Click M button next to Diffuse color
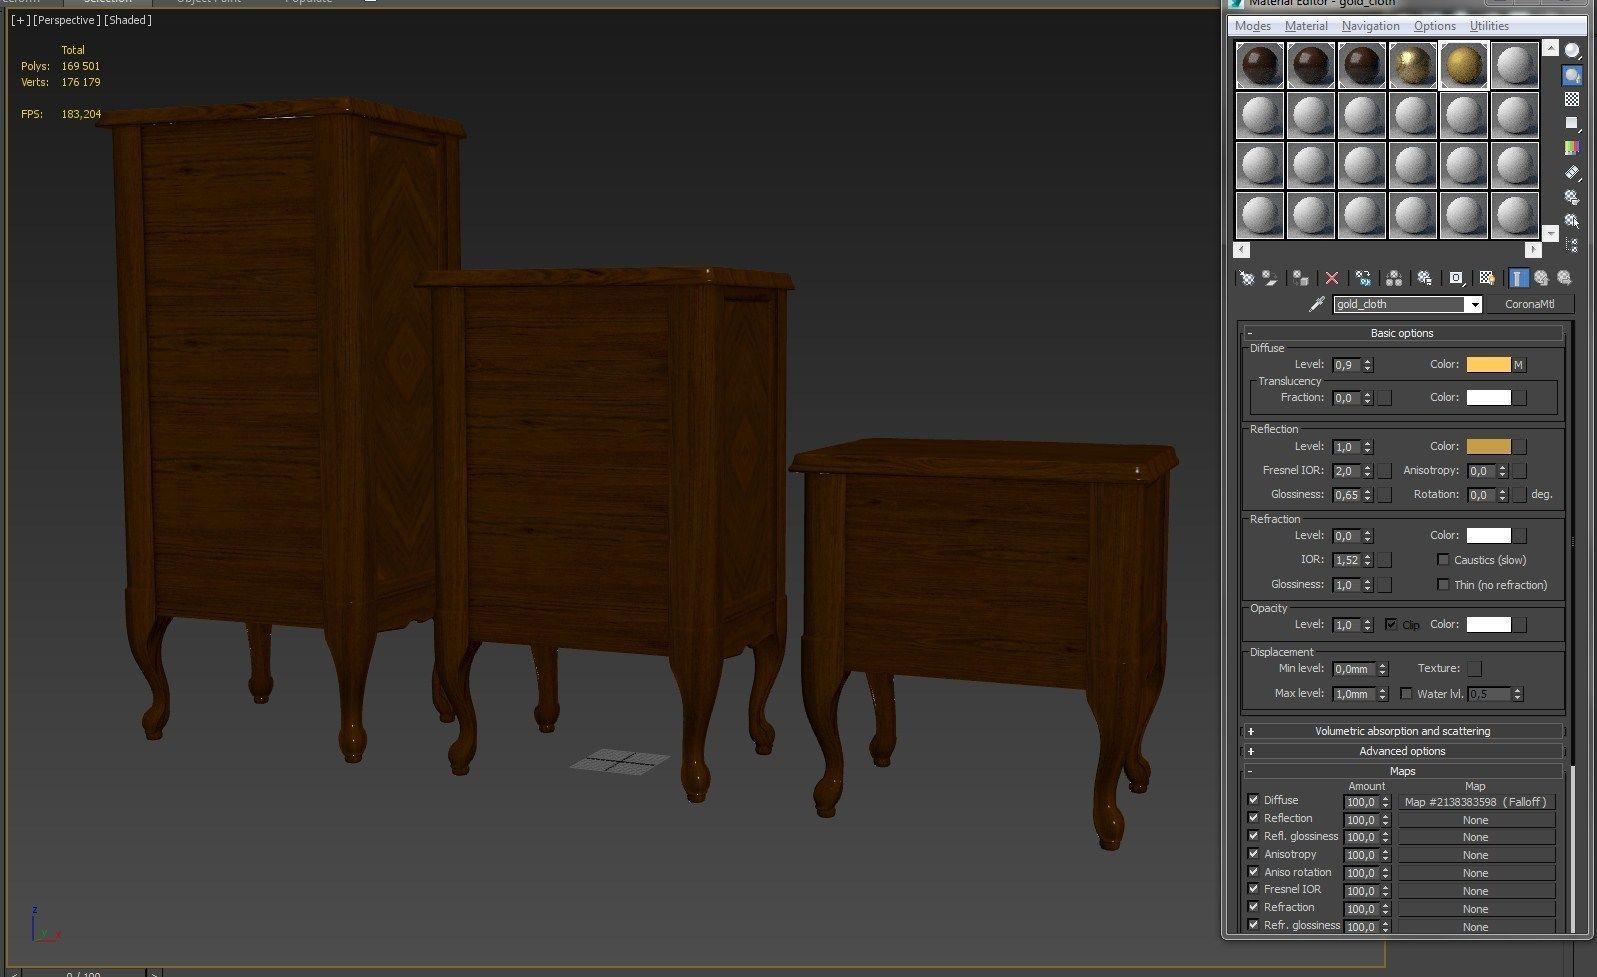1597x977 pixels. pos(1518,365)
